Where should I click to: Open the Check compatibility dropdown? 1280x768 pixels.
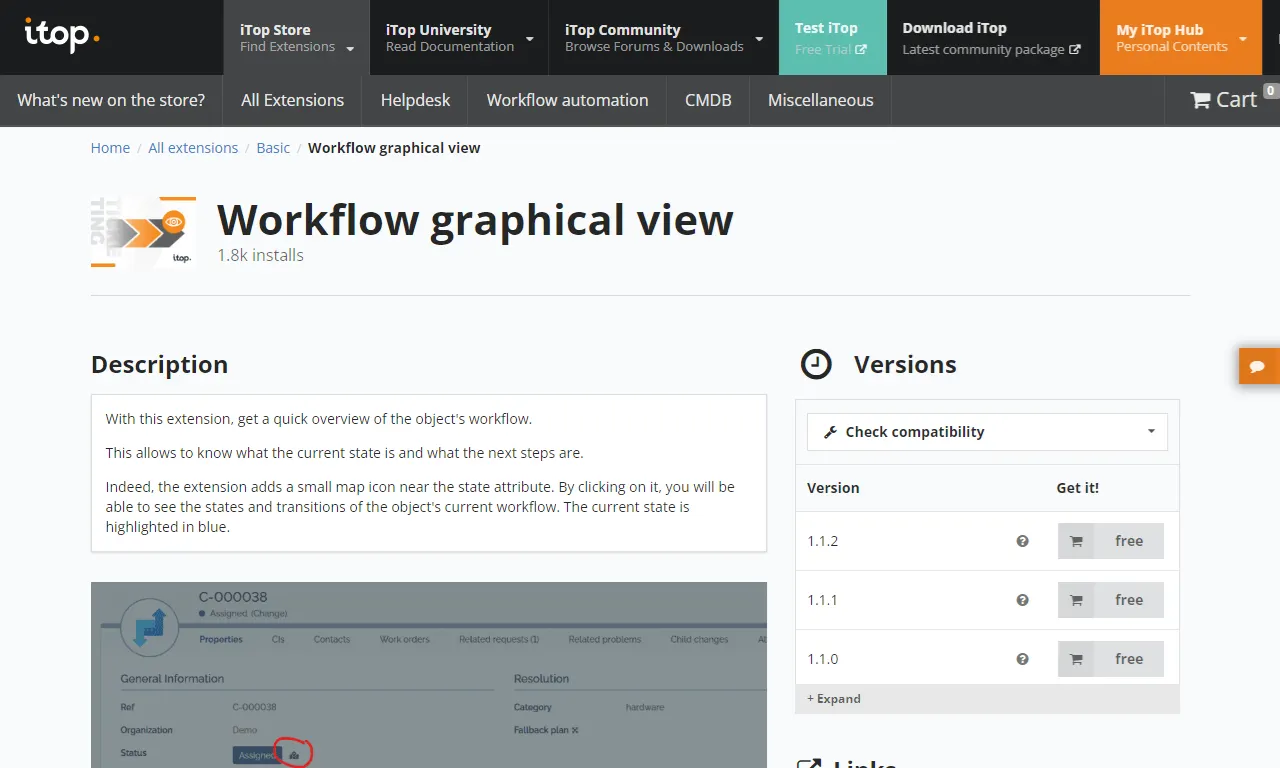click(x=987, y=432)
